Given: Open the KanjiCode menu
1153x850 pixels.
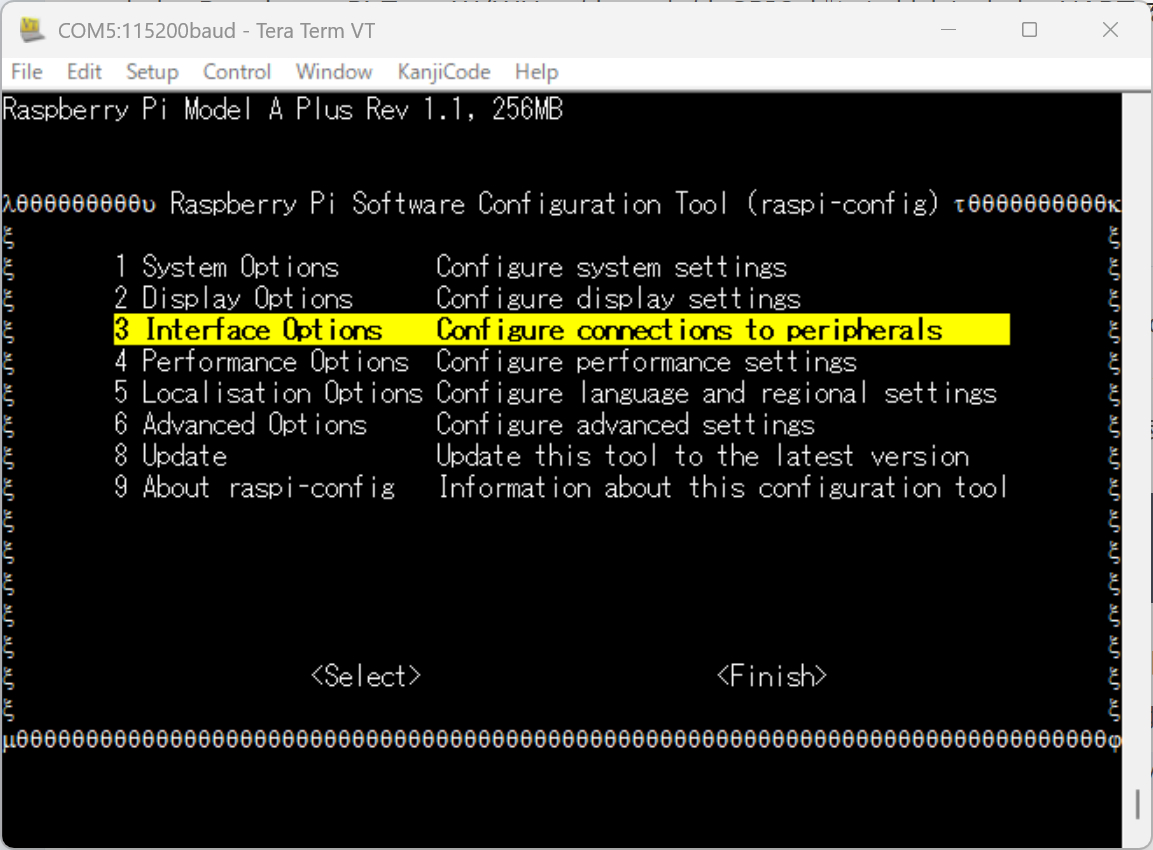Looking at the screenshot, I should (443, 72).
